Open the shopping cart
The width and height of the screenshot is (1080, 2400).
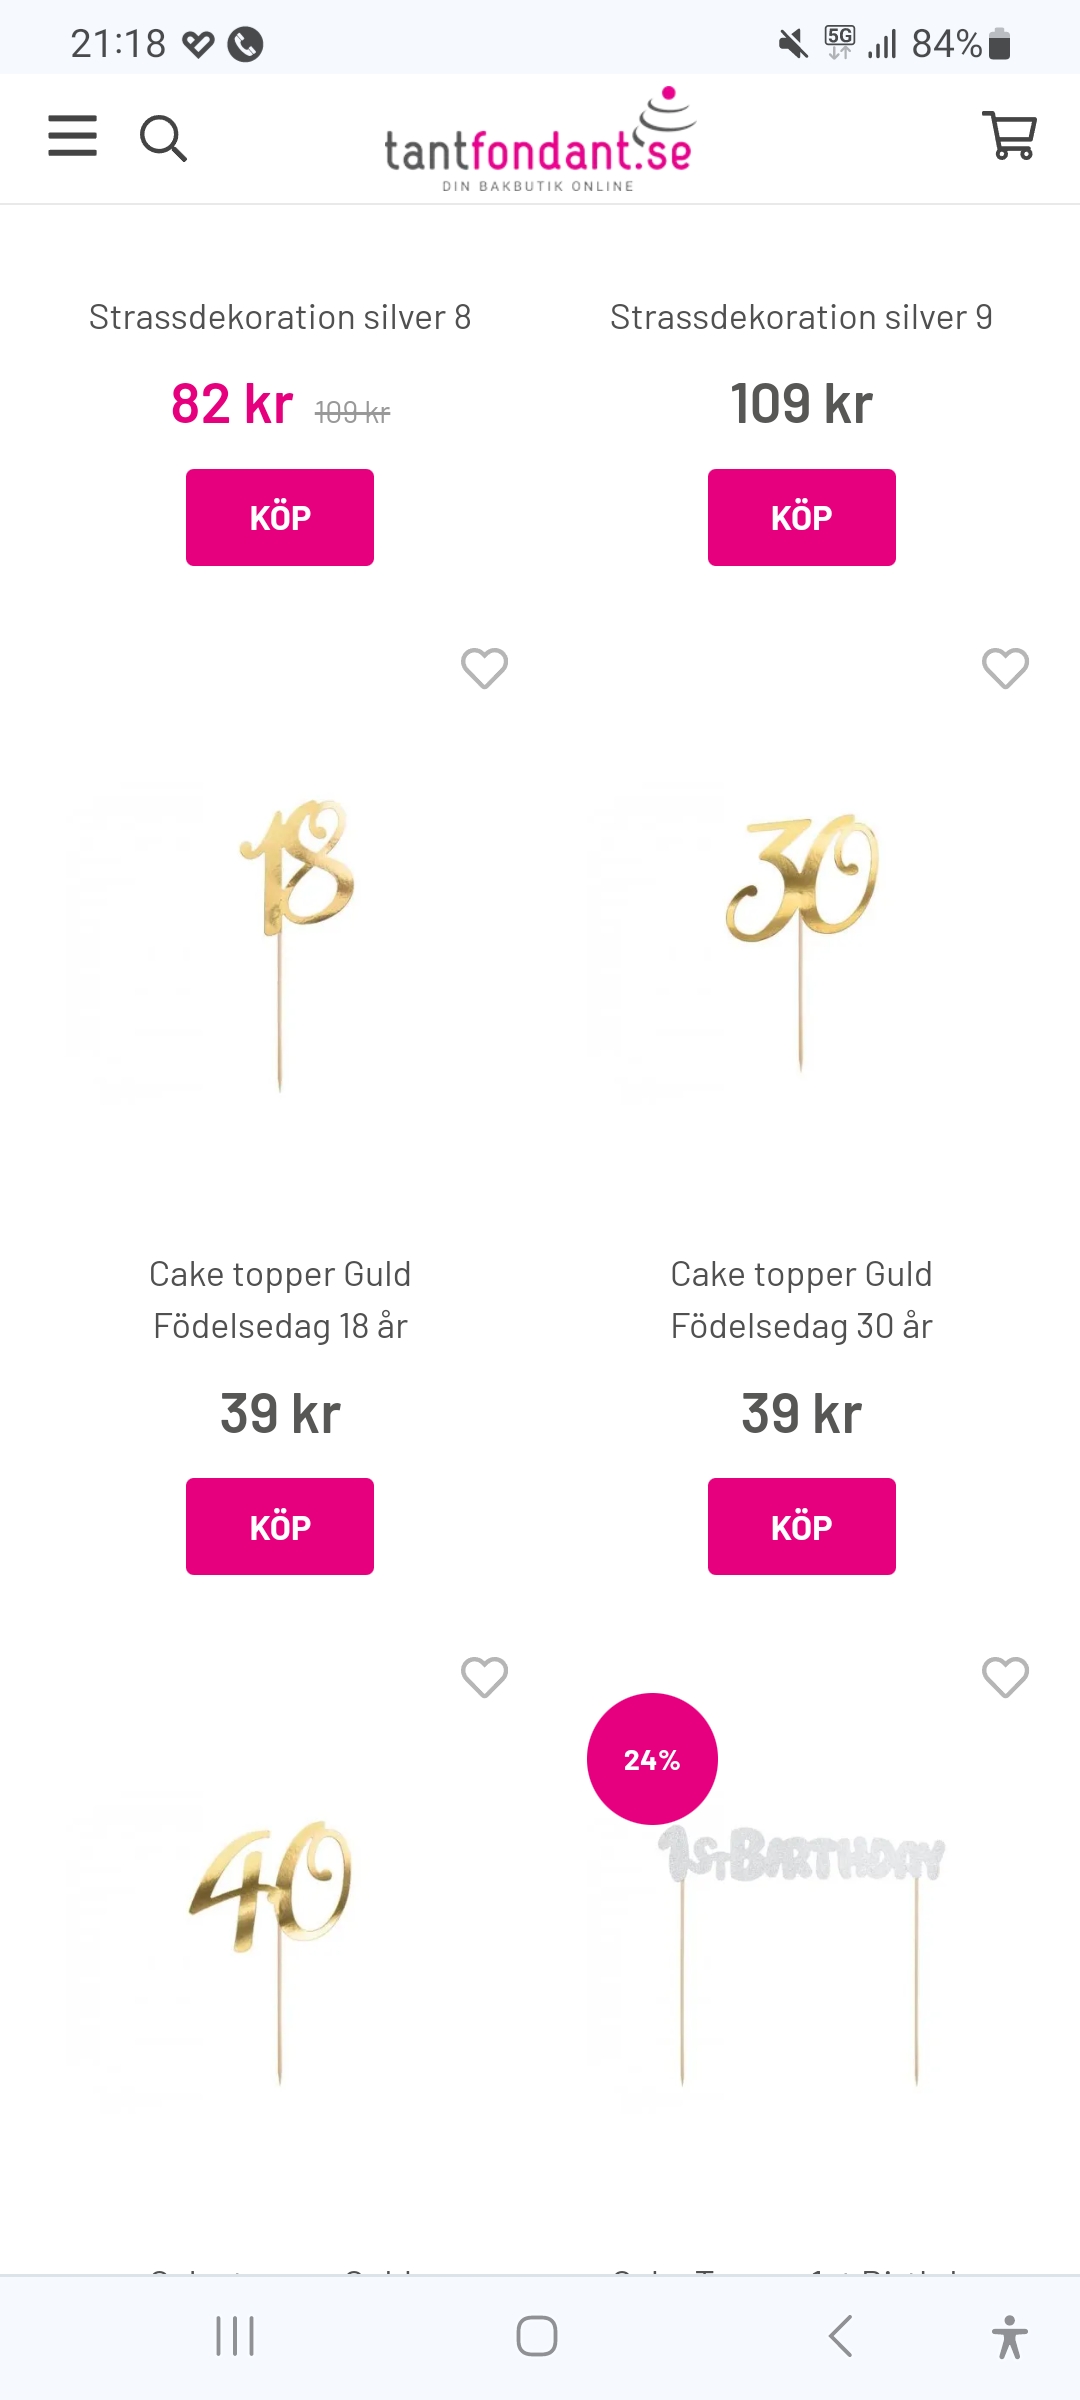pyautogui.click(x=1010, y=135)
